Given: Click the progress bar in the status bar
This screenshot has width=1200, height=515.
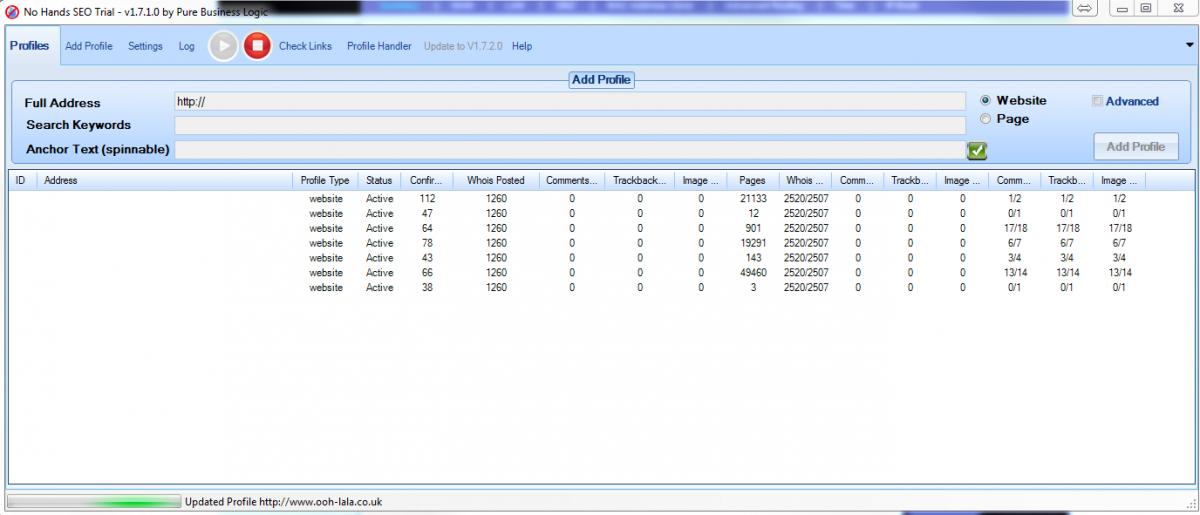Looking at the screenshot, I should tap(94, 501).
